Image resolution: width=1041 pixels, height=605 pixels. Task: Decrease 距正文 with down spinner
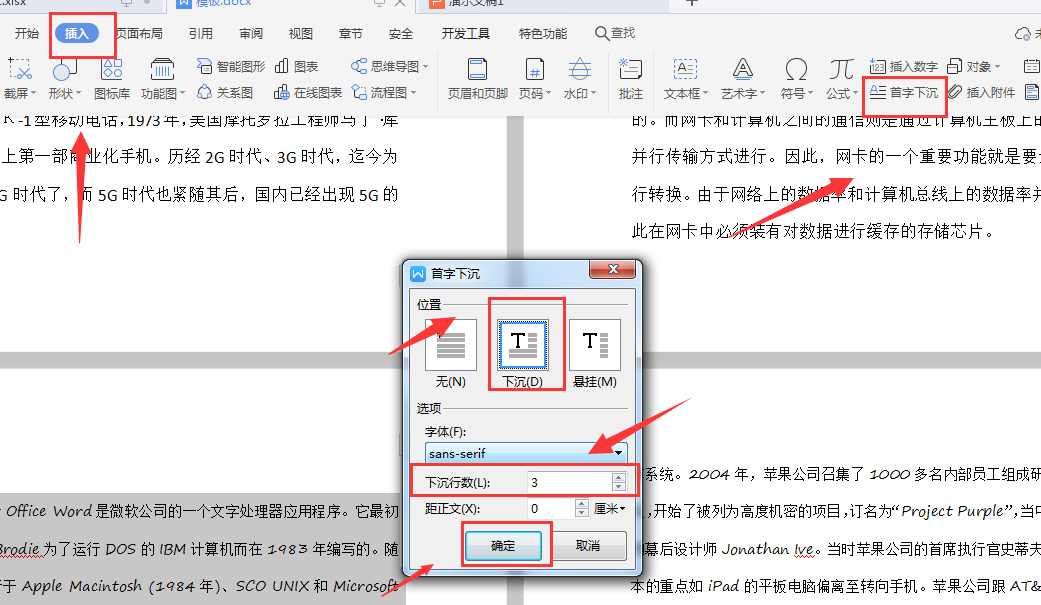(582, 513)
